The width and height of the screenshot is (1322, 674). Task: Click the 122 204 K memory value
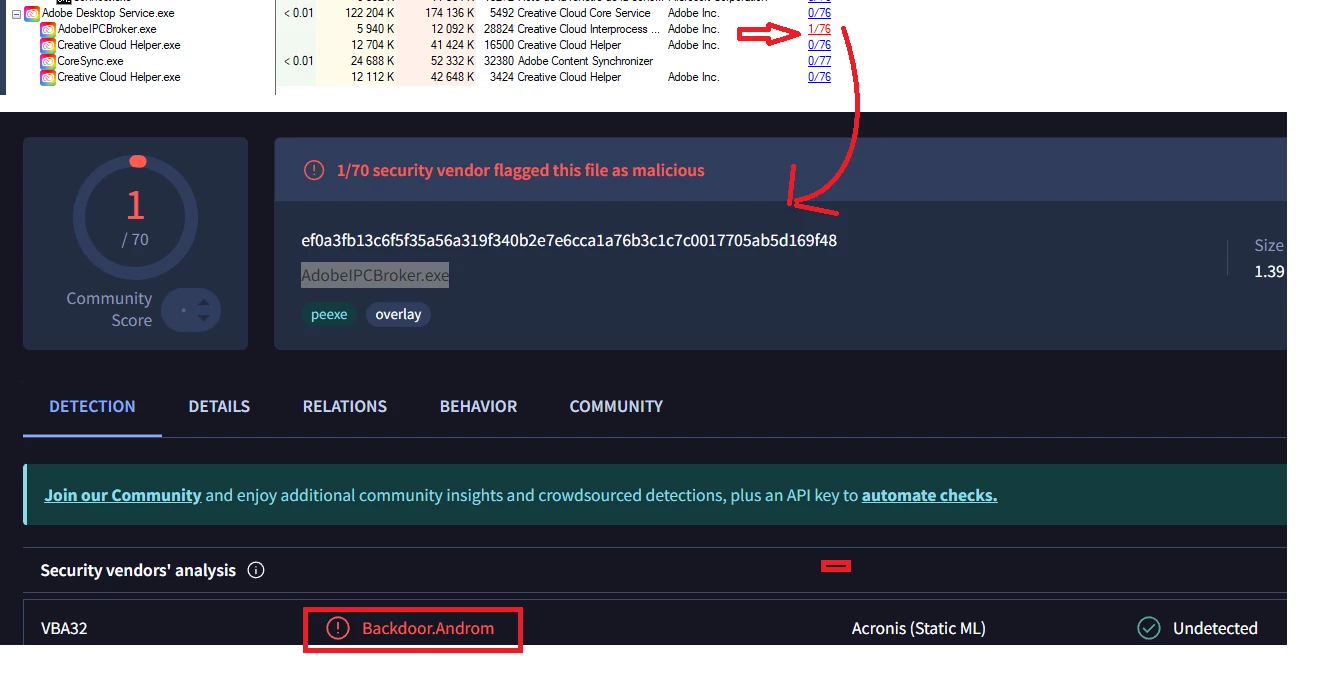pyautogui.click(x=369, y=13)
